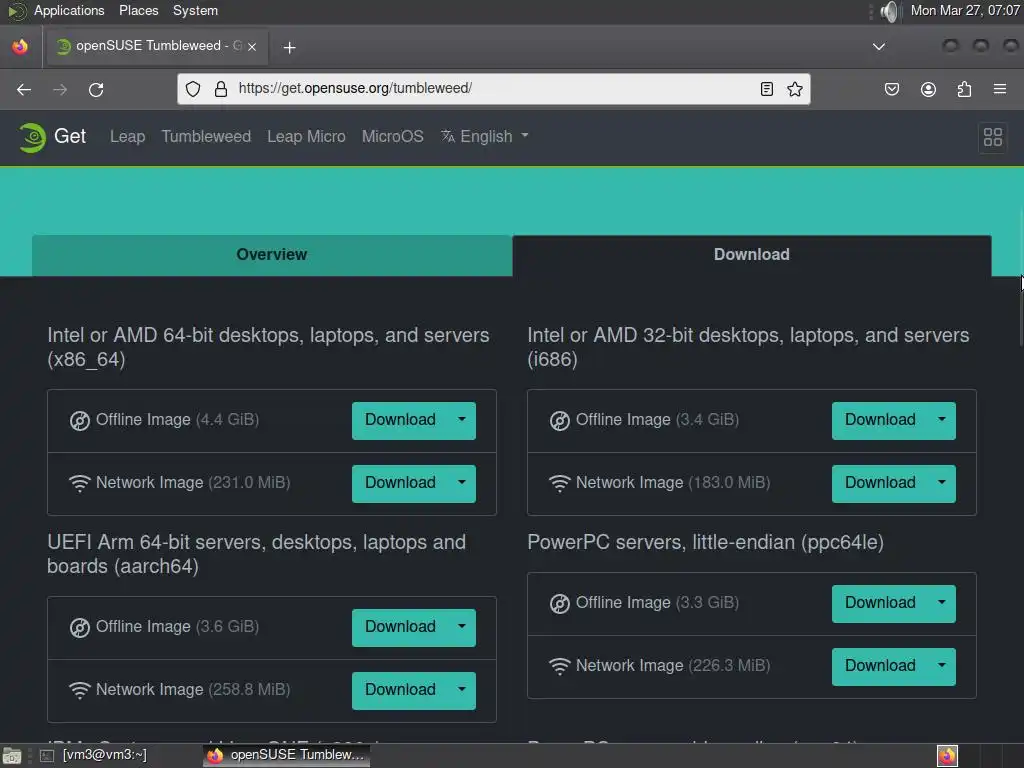Open the English language dropdown
Screen dimensions: 1024x768
point(485,136)
